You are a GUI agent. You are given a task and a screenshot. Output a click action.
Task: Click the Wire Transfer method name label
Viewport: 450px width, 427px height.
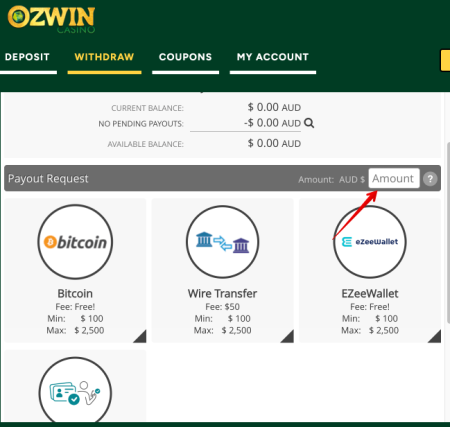[x=222, y=294]
